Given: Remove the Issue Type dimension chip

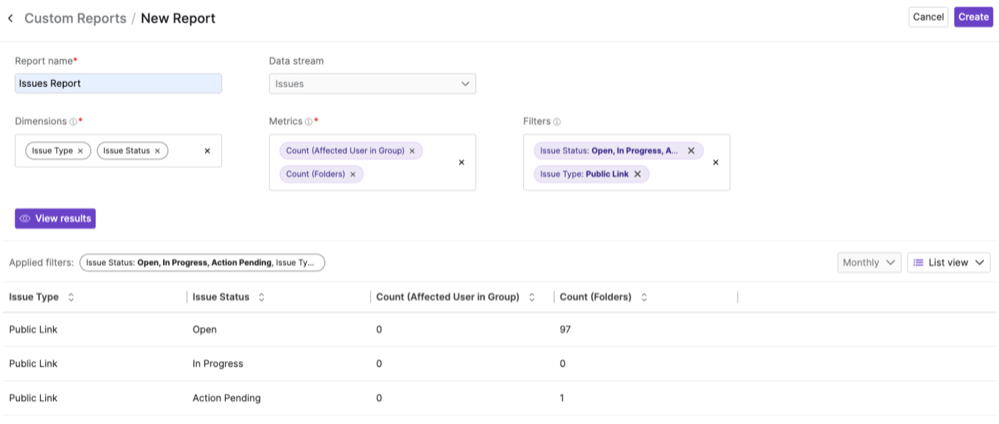Looking at the screenshot, I should point(81,151).
